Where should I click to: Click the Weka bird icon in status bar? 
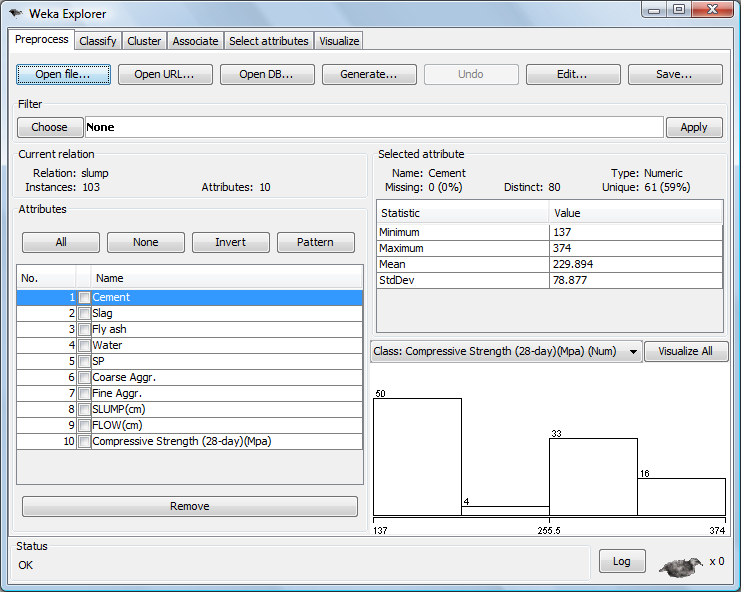[x=681, y=566]
